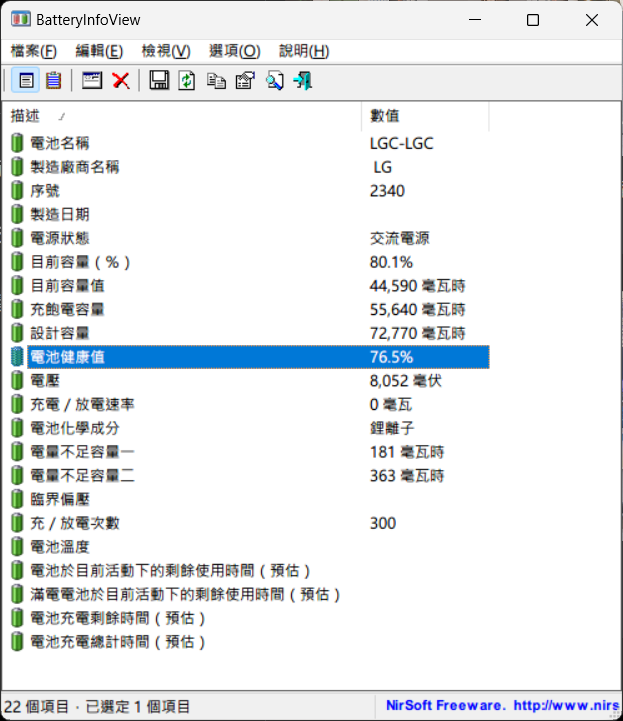Click battery icon beside 電池化學成分

coord(17,428)
